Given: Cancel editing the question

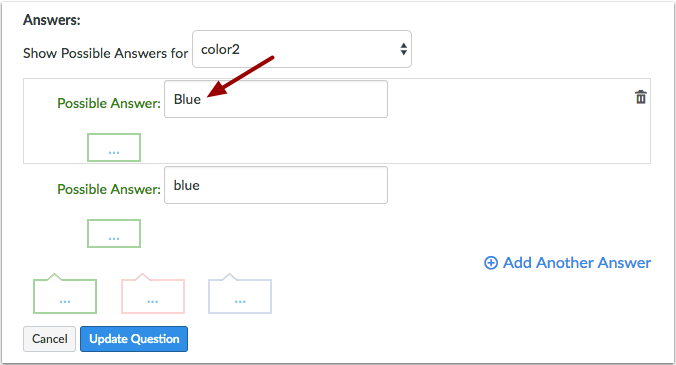Looking at the screenshot, I should [x=50, y=339].
